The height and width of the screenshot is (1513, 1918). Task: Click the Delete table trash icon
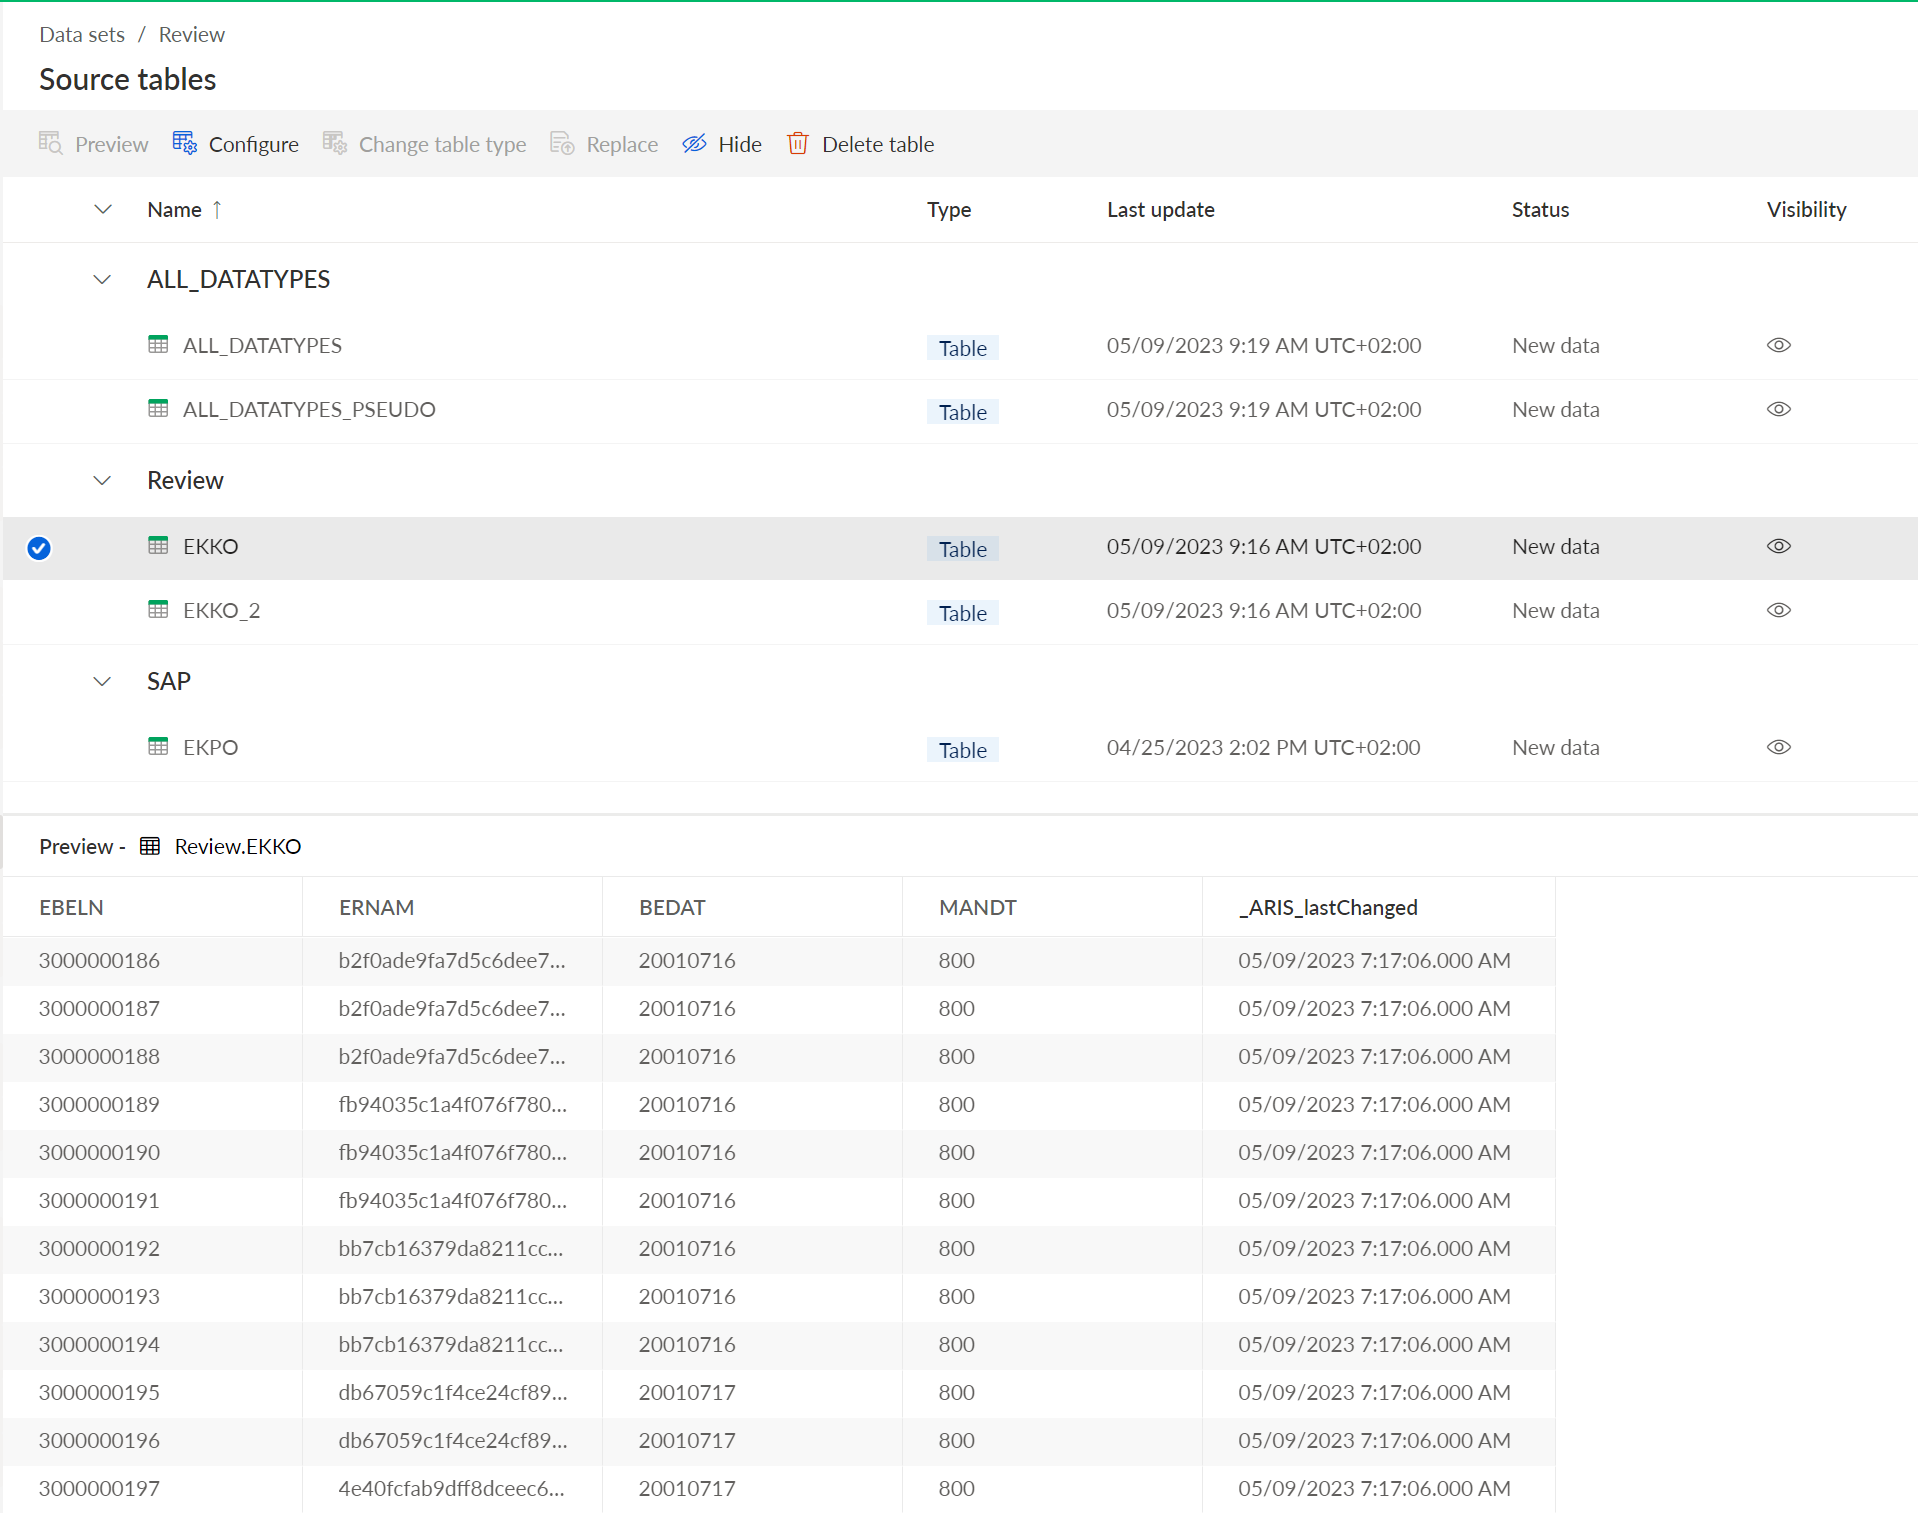[797, 143]
